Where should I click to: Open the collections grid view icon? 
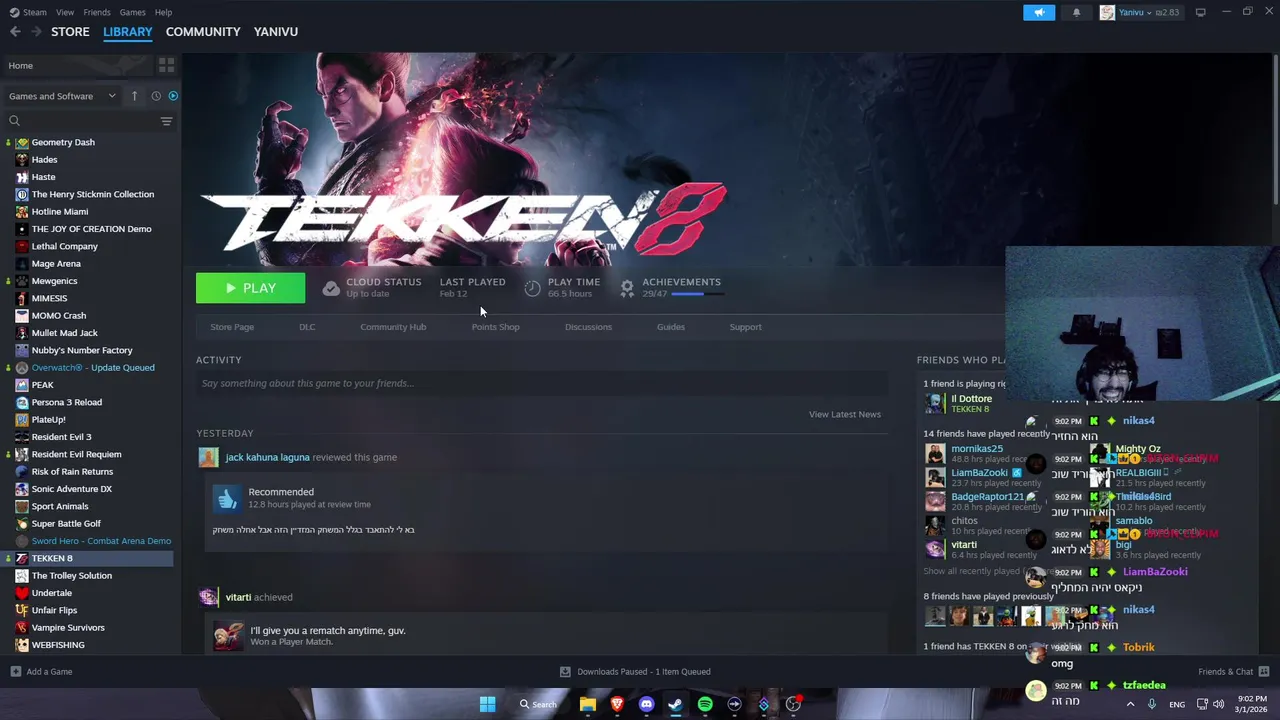[x=166, y=65]
